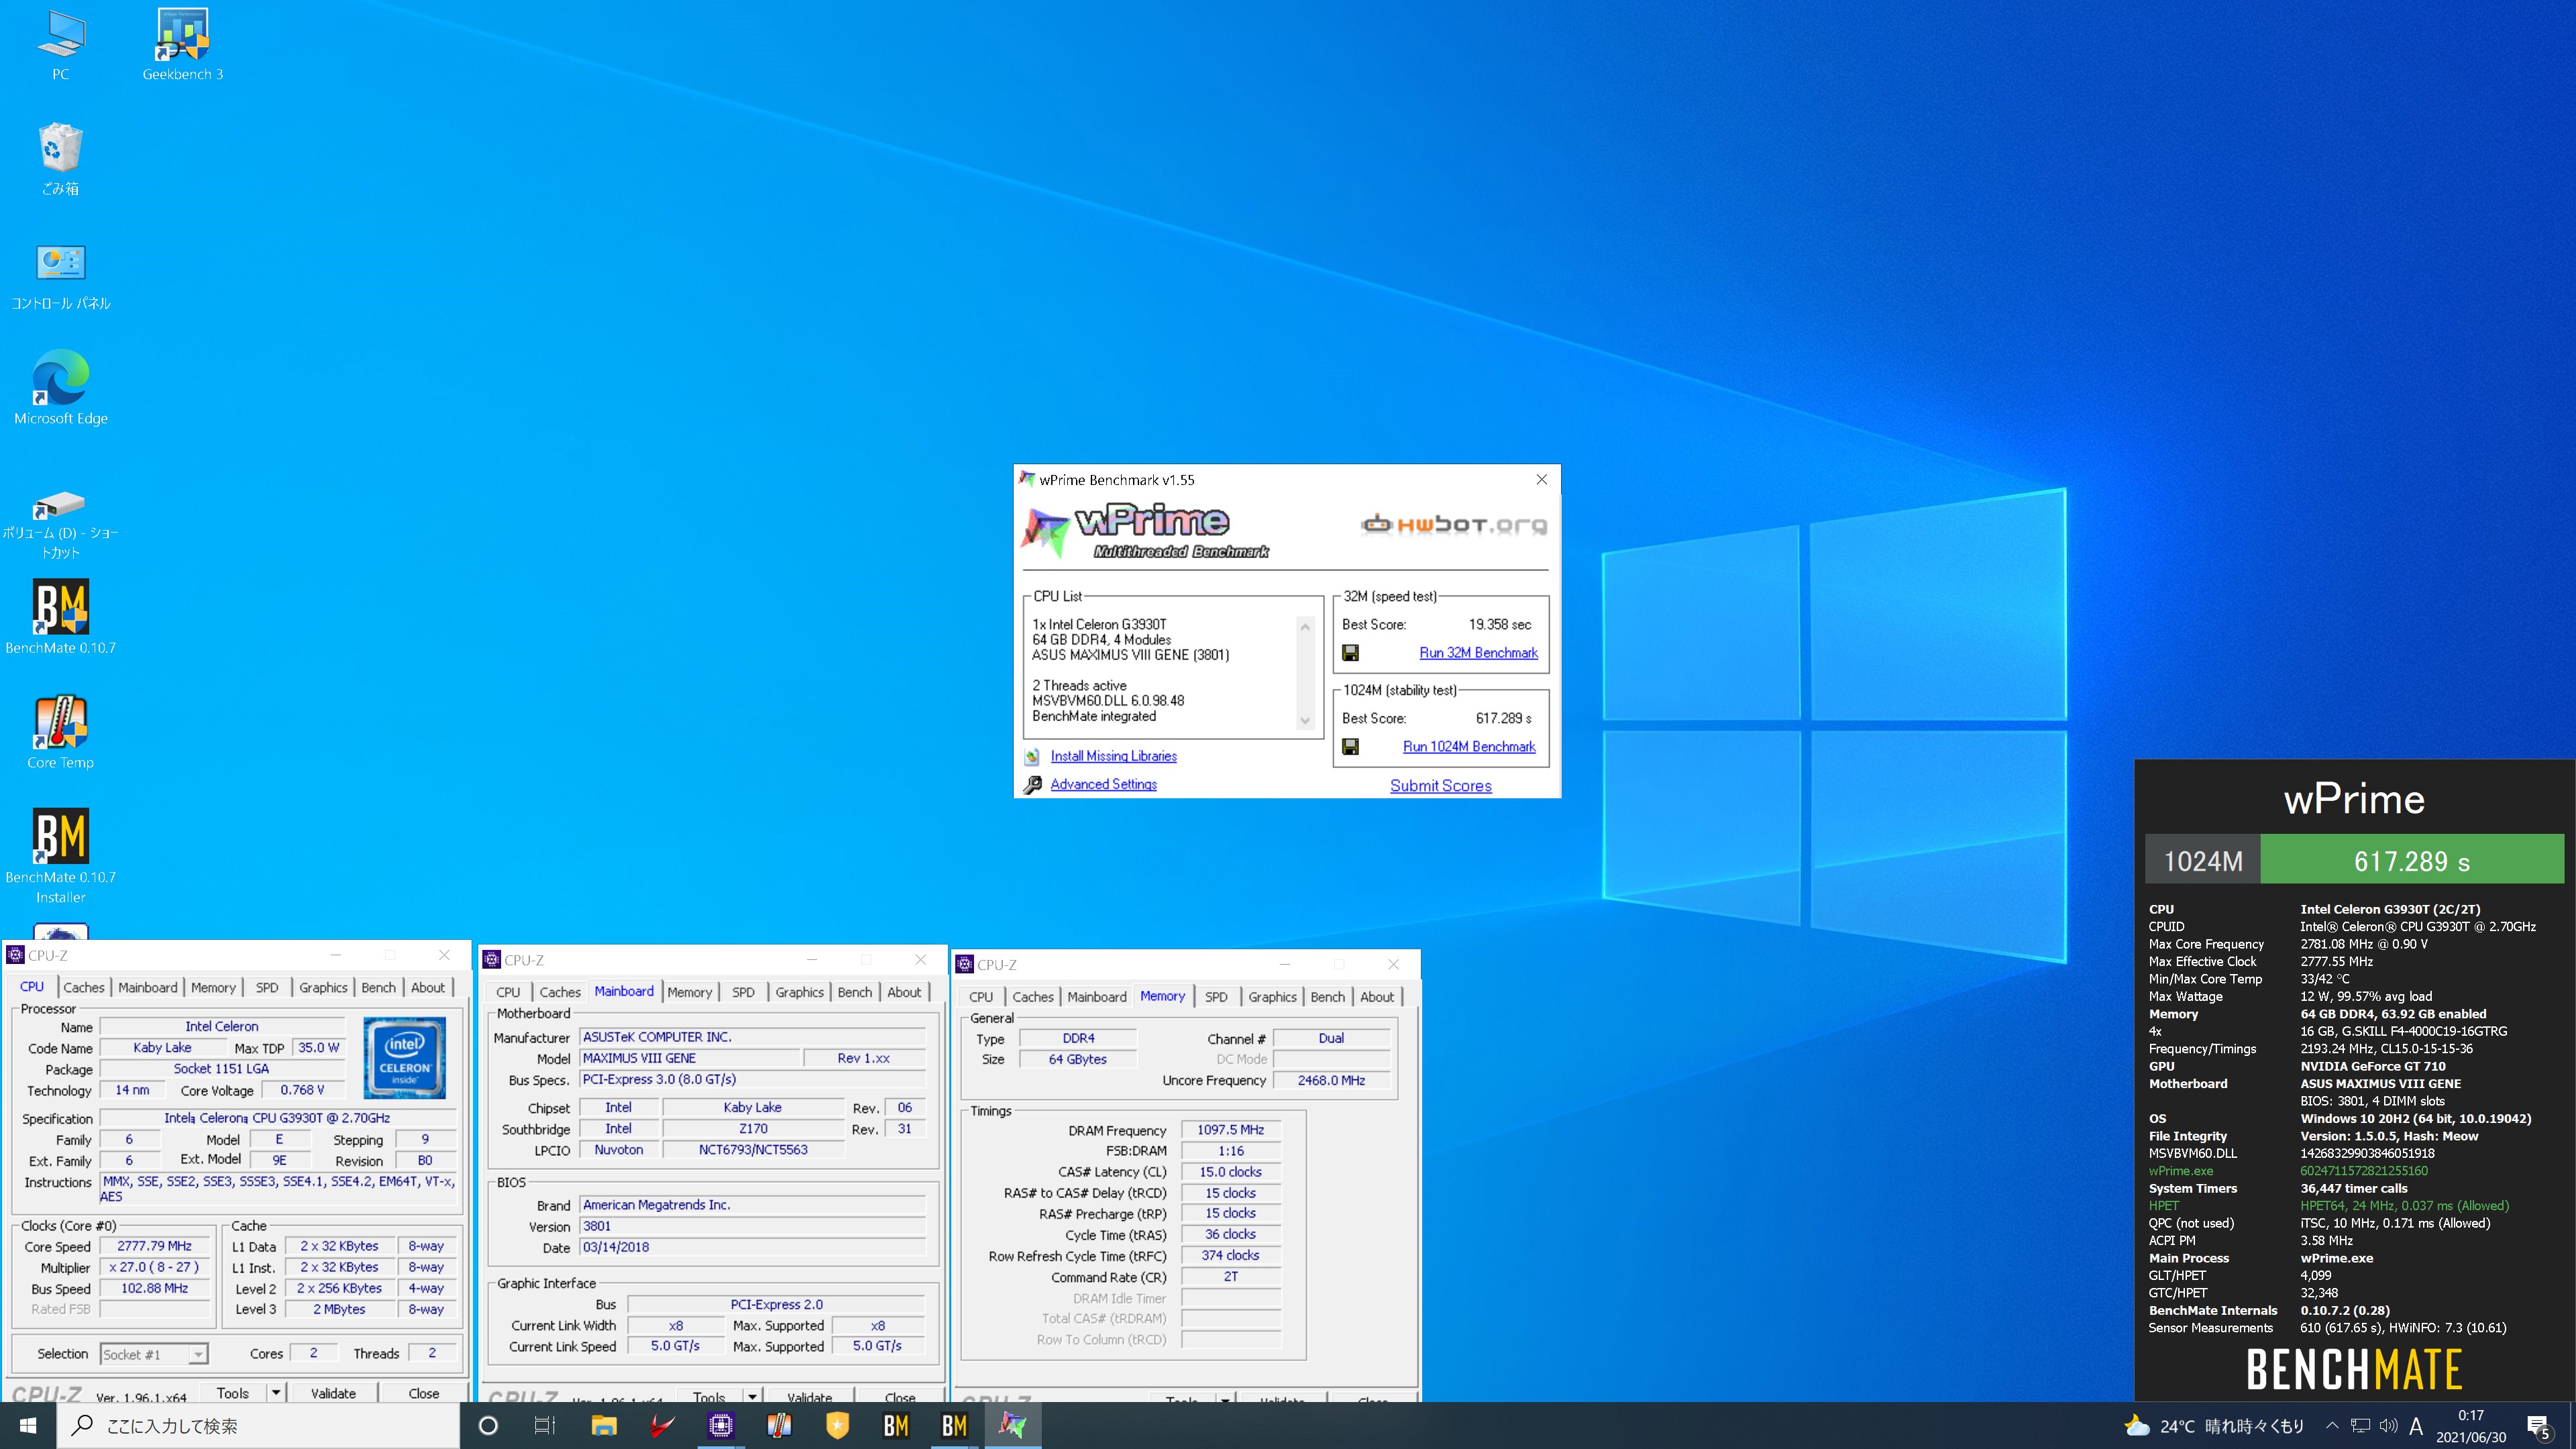
Task: Click the weather widget on taskbar
Action: [x=2213, y=1426]
